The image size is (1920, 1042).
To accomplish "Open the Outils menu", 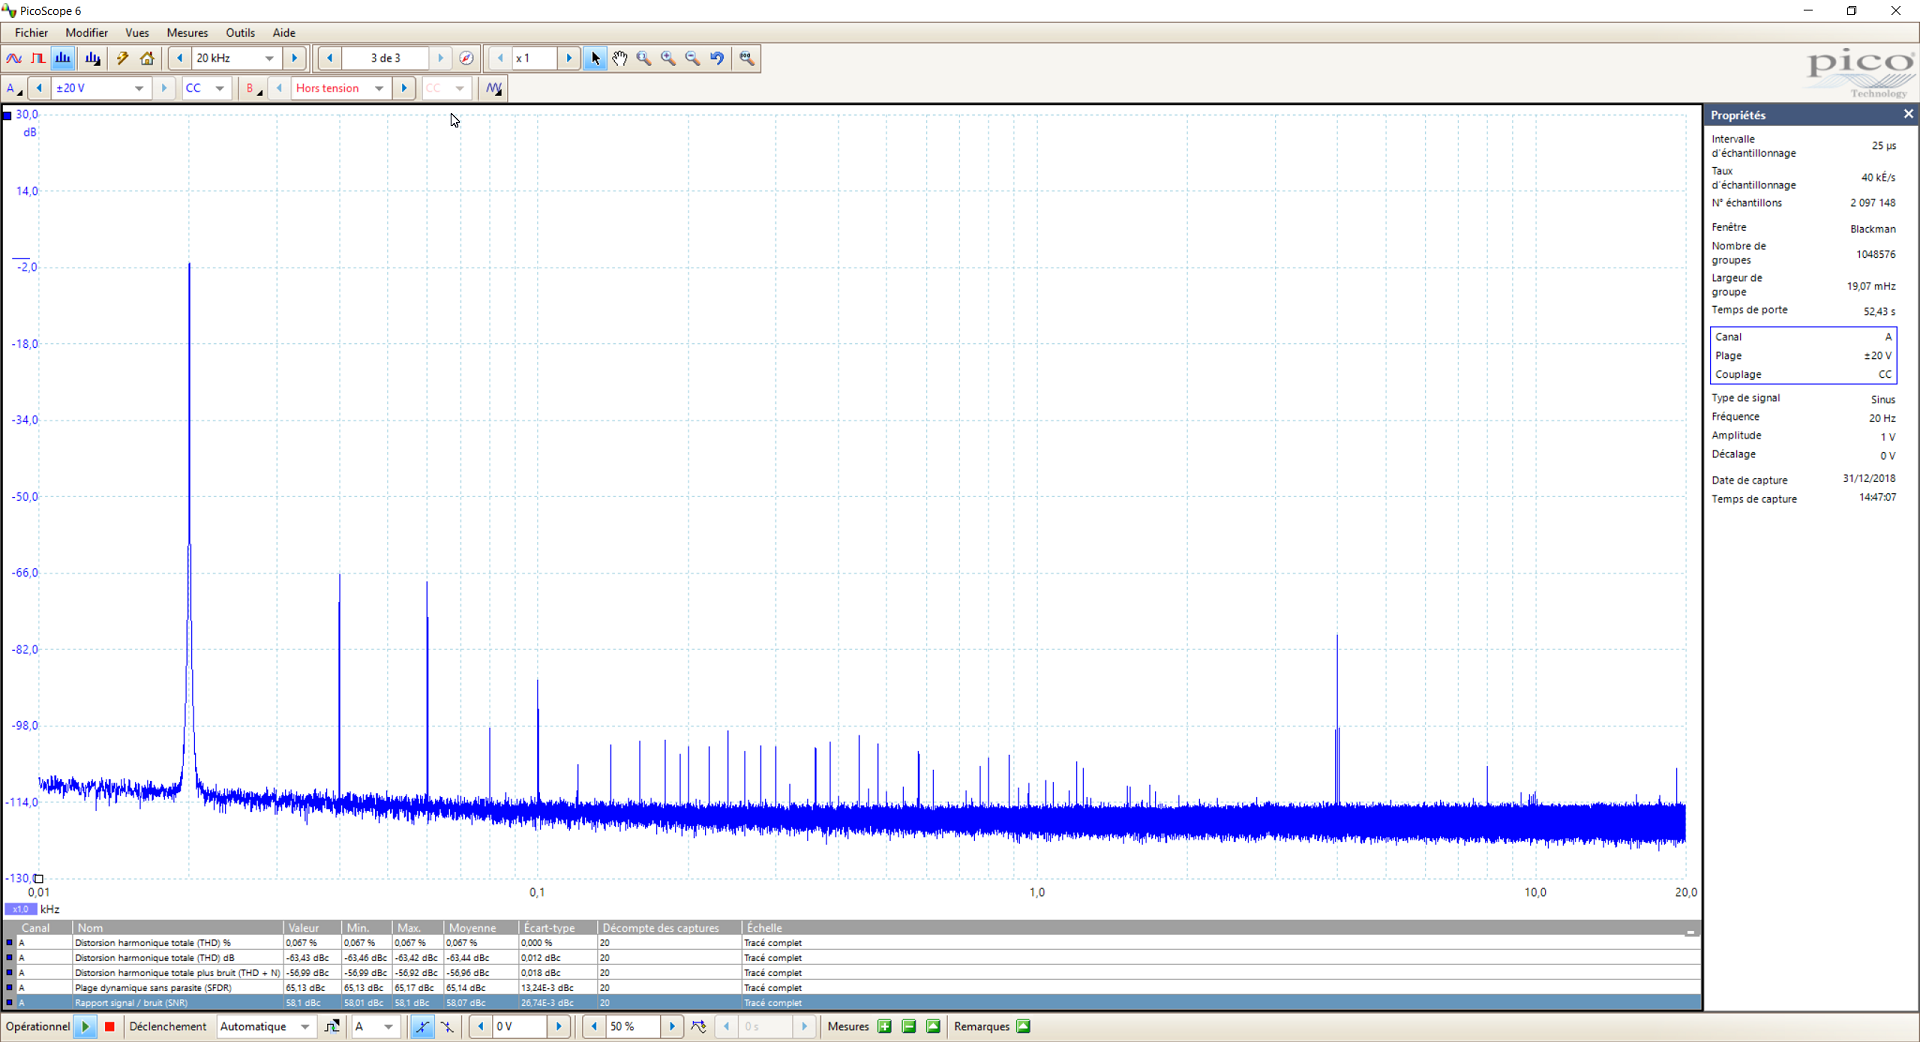I will [x=240, y=33].
